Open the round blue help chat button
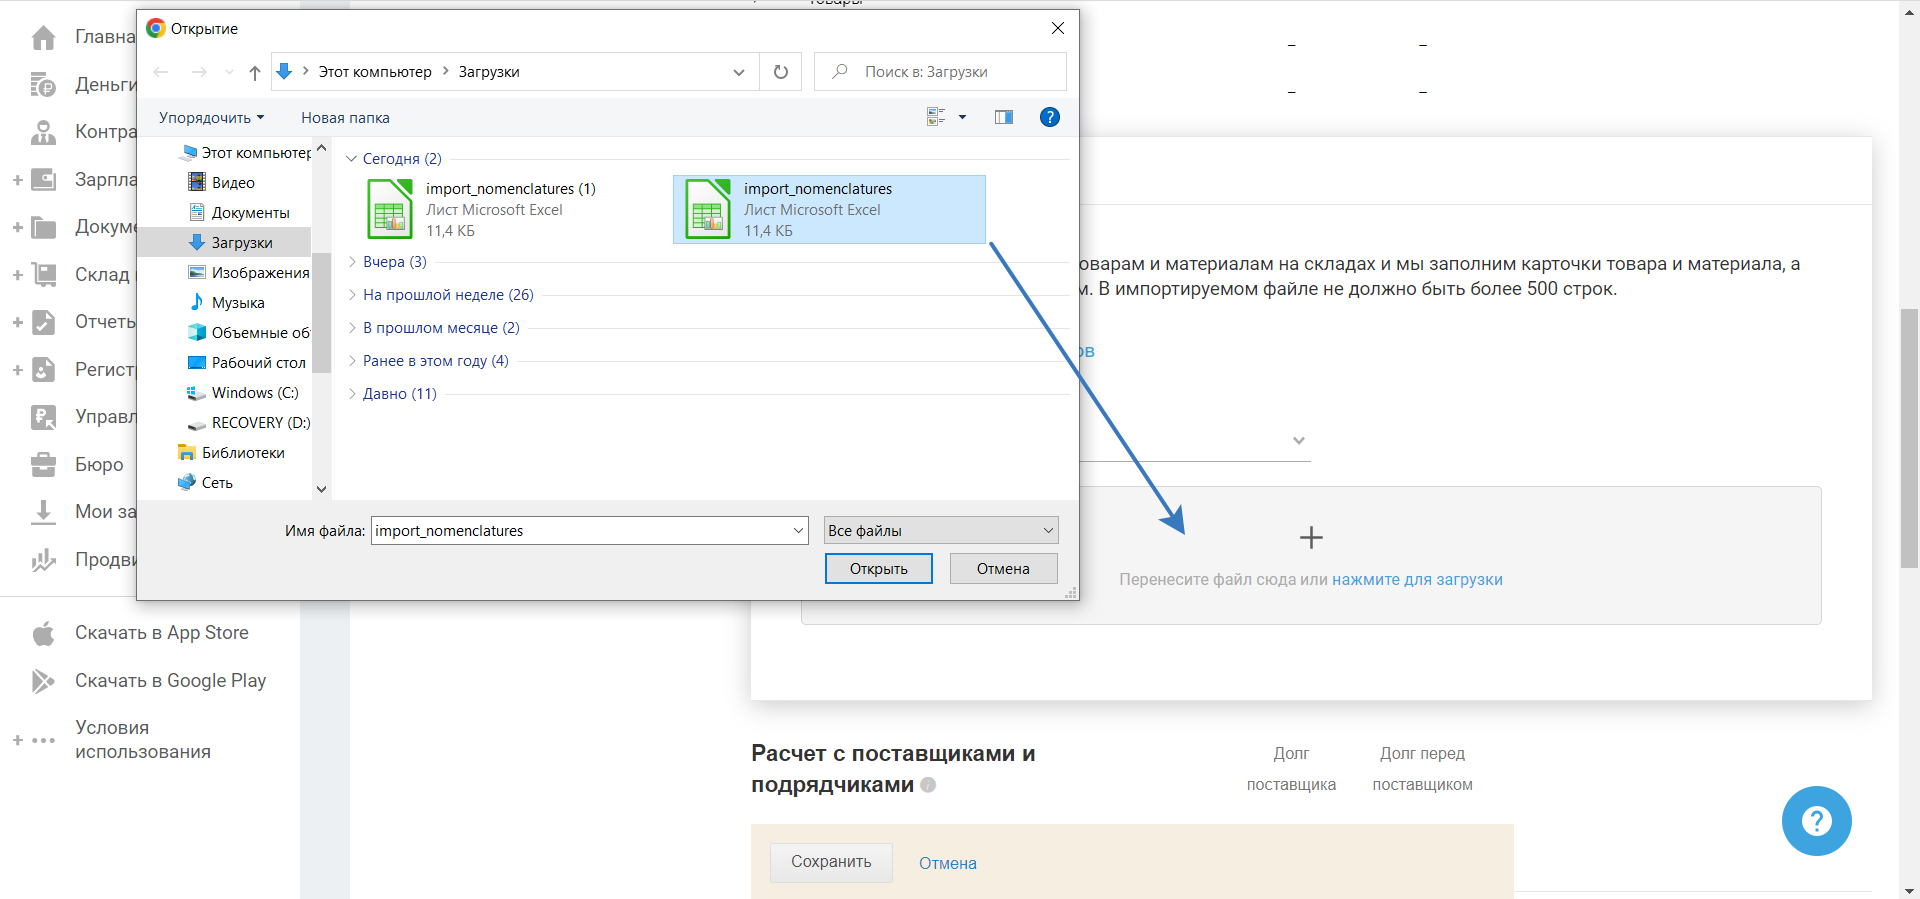Screen dimensions: 1920x899 (x=1816, y=821)
